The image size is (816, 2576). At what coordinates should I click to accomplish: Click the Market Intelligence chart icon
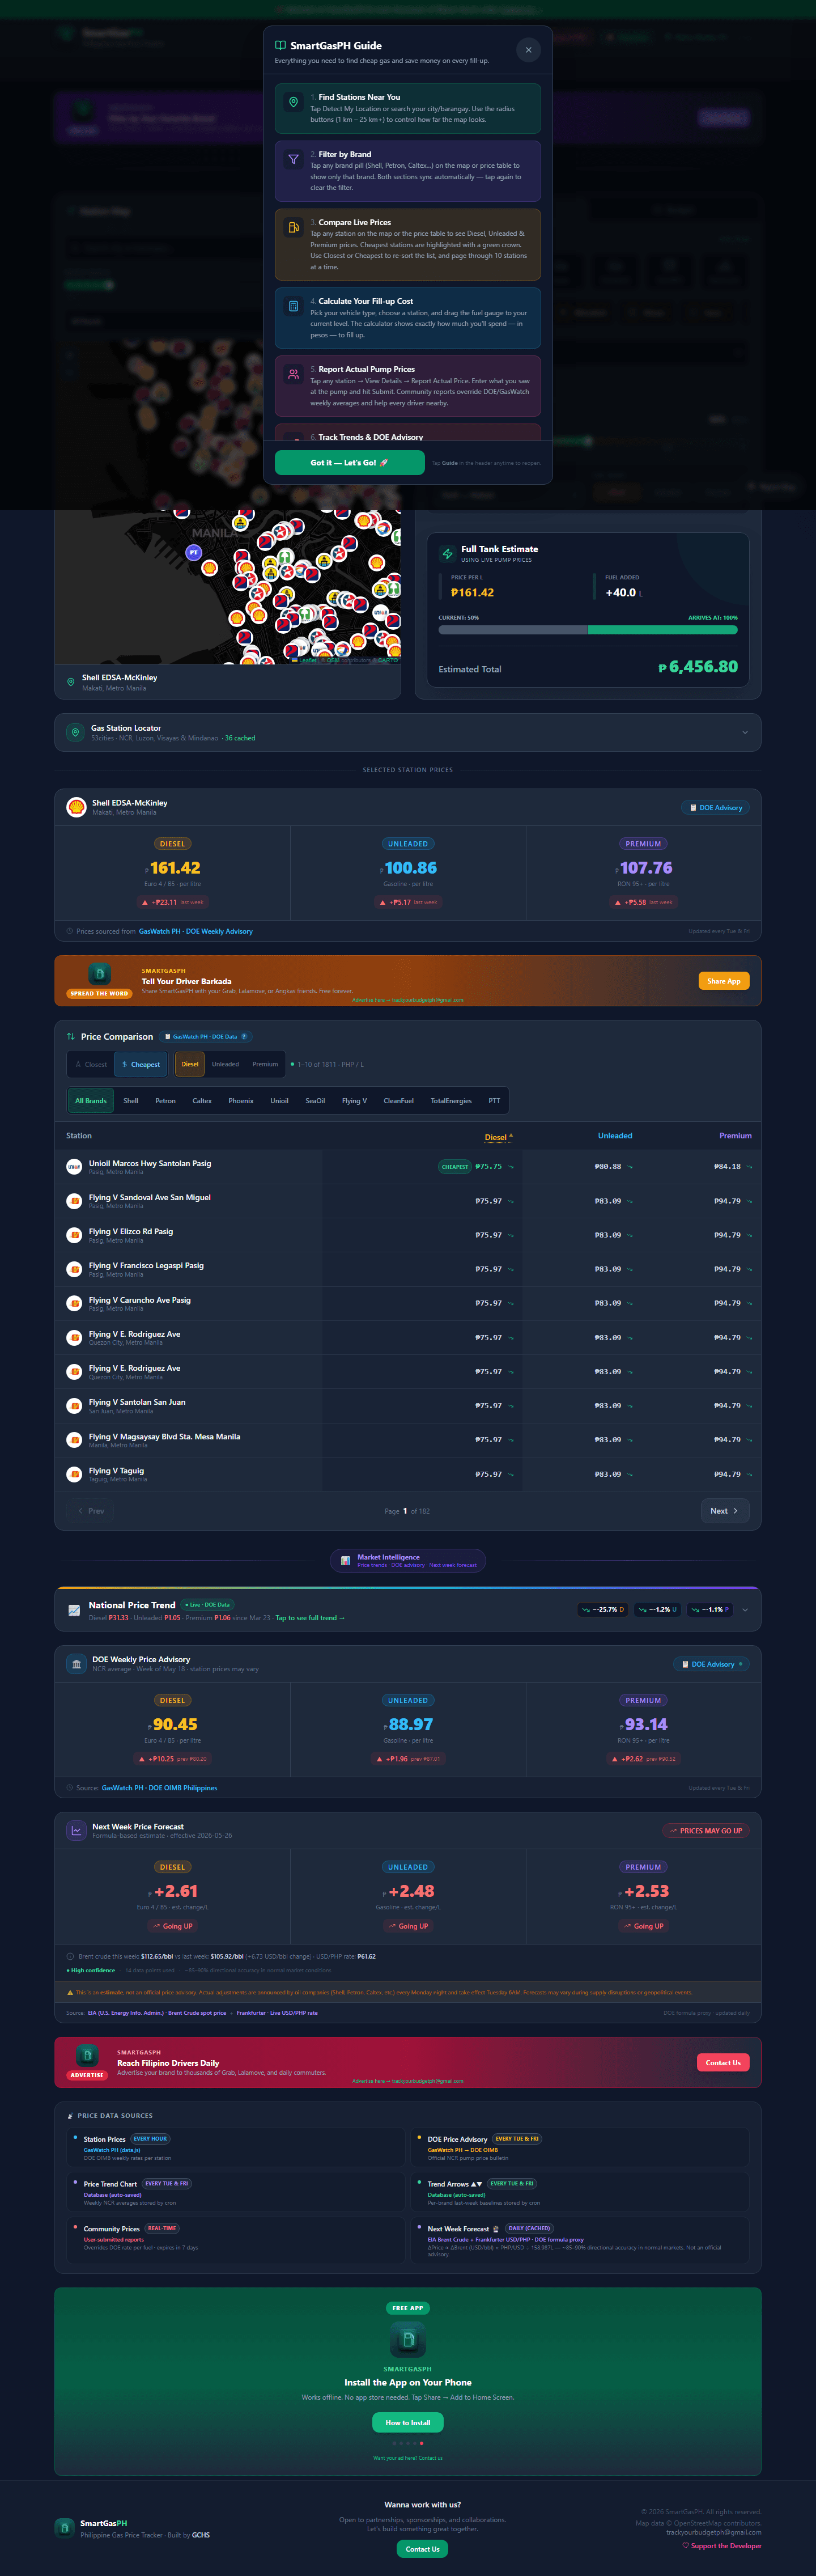click(x=345, y=1560)
